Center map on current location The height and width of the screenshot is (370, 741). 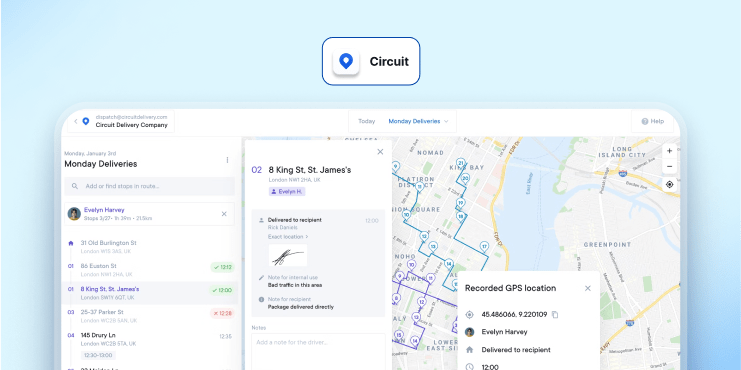669,185
